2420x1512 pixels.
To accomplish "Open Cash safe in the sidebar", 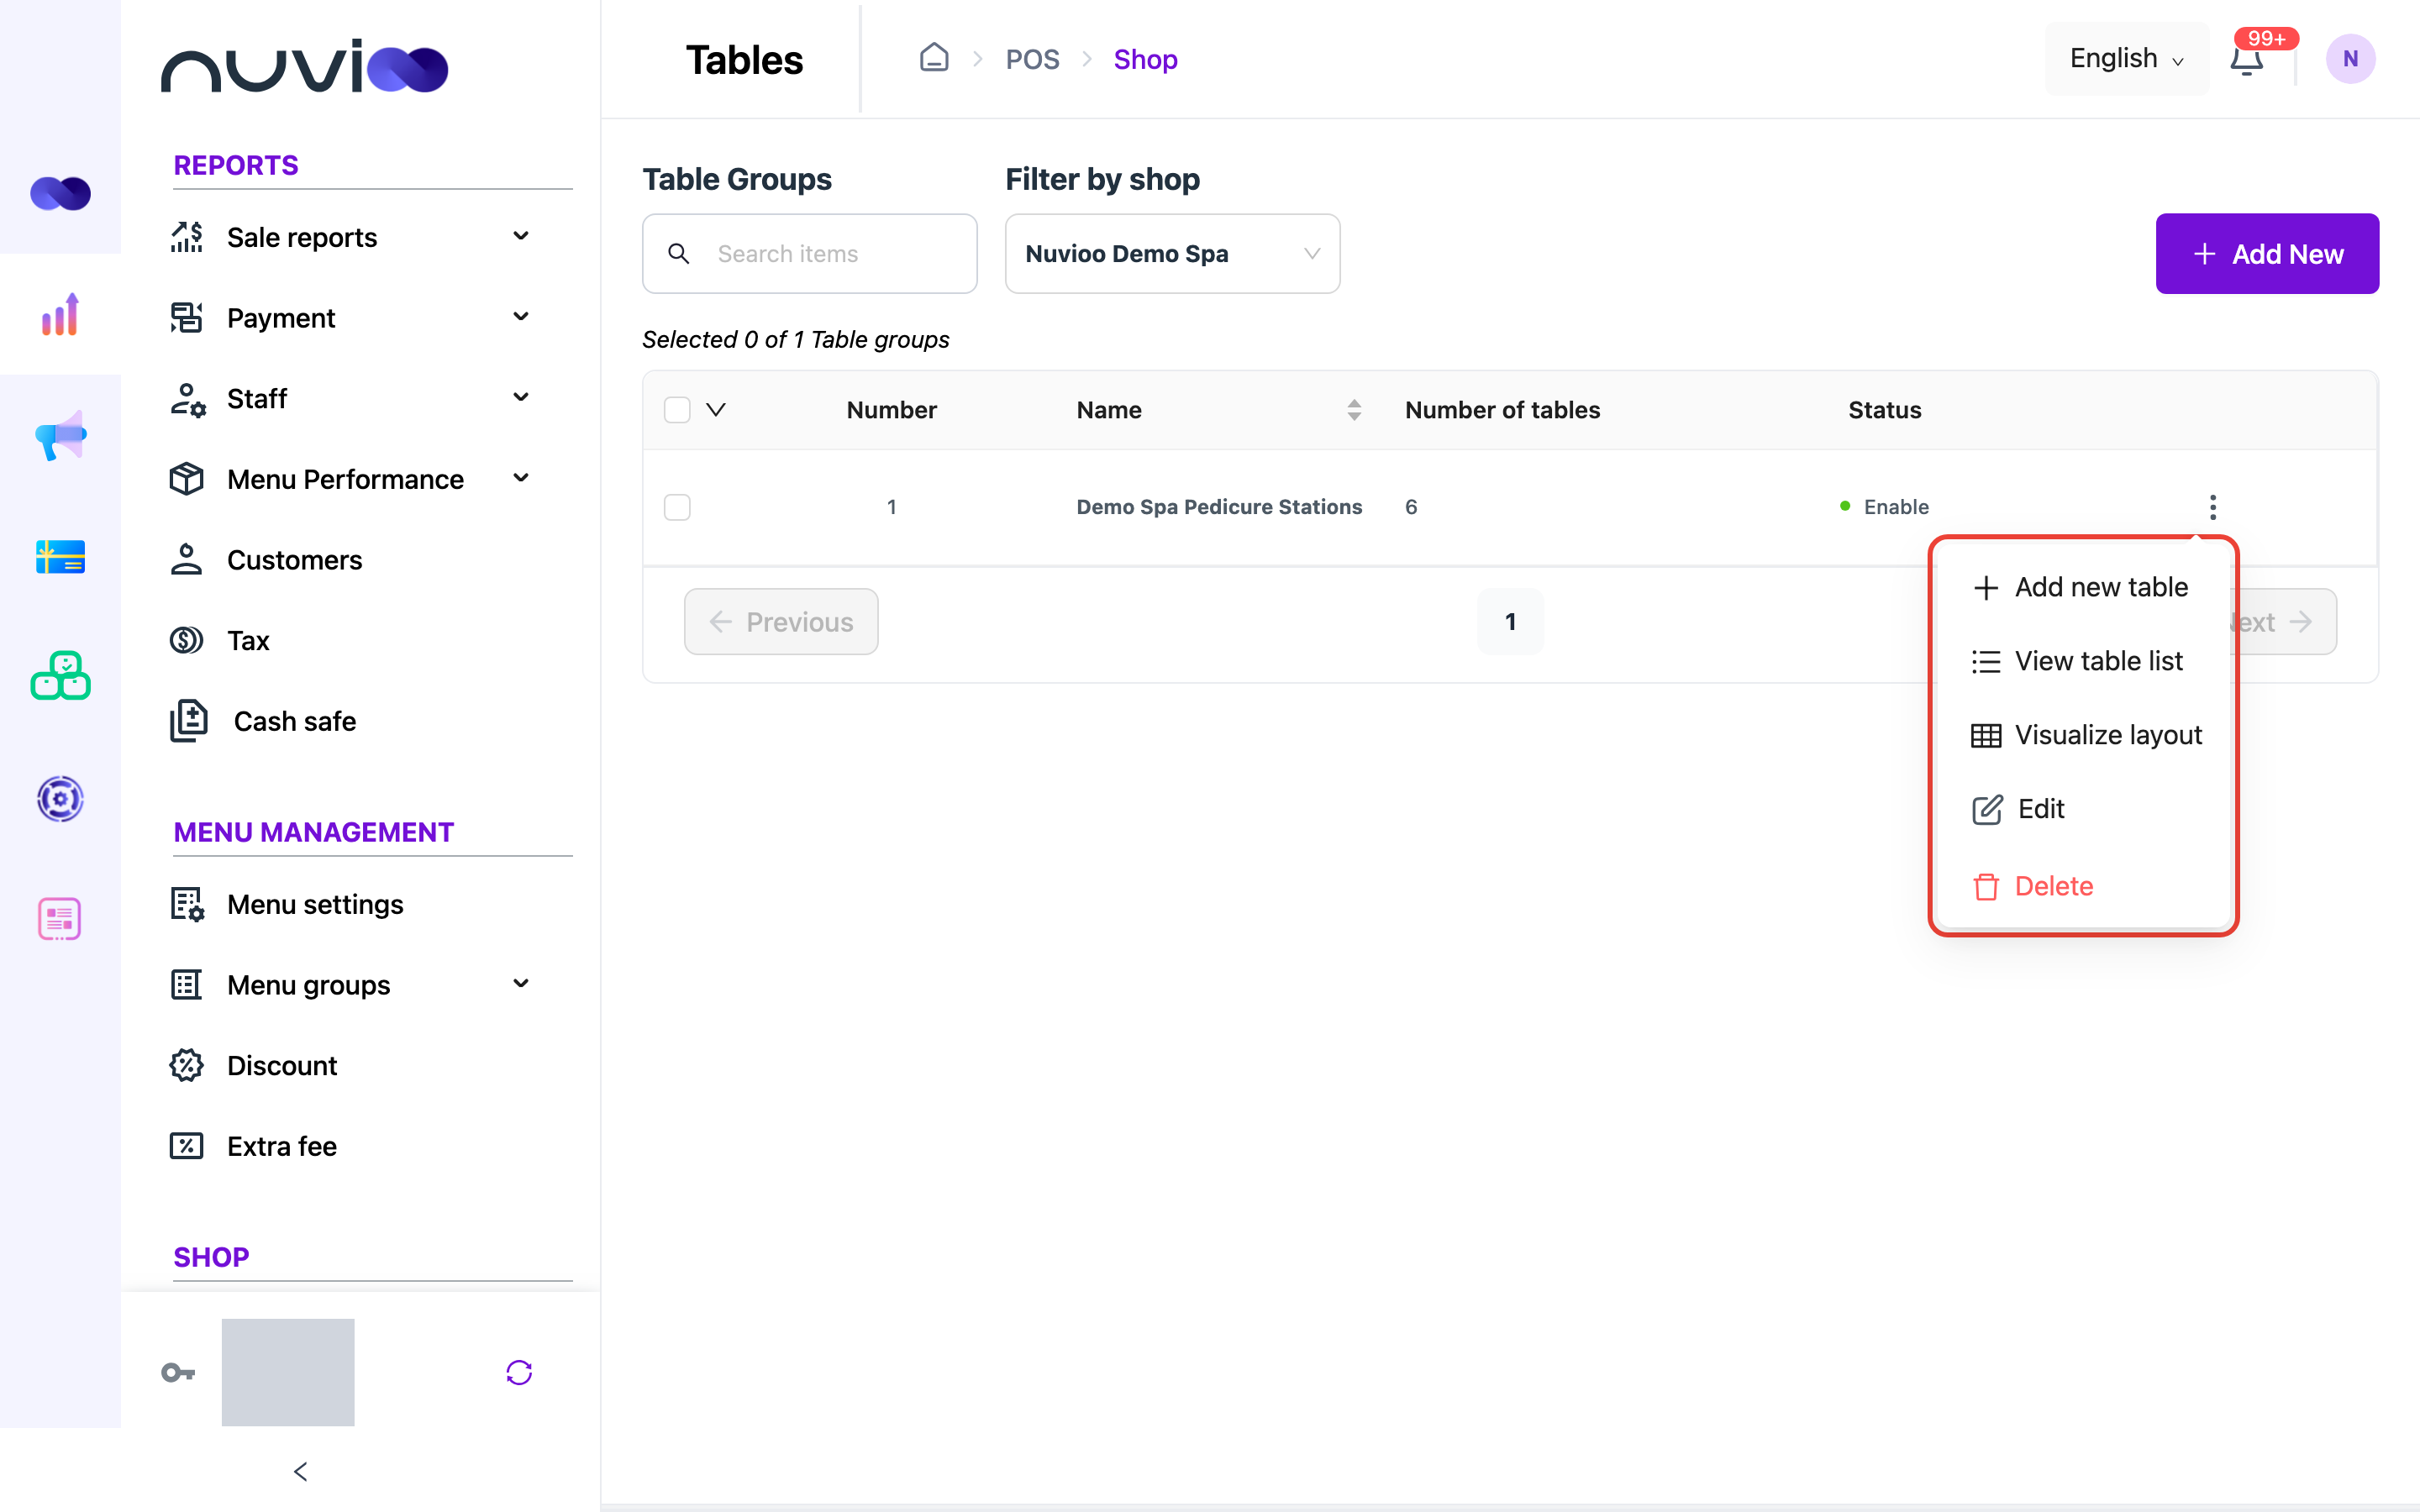I will 294,721.
